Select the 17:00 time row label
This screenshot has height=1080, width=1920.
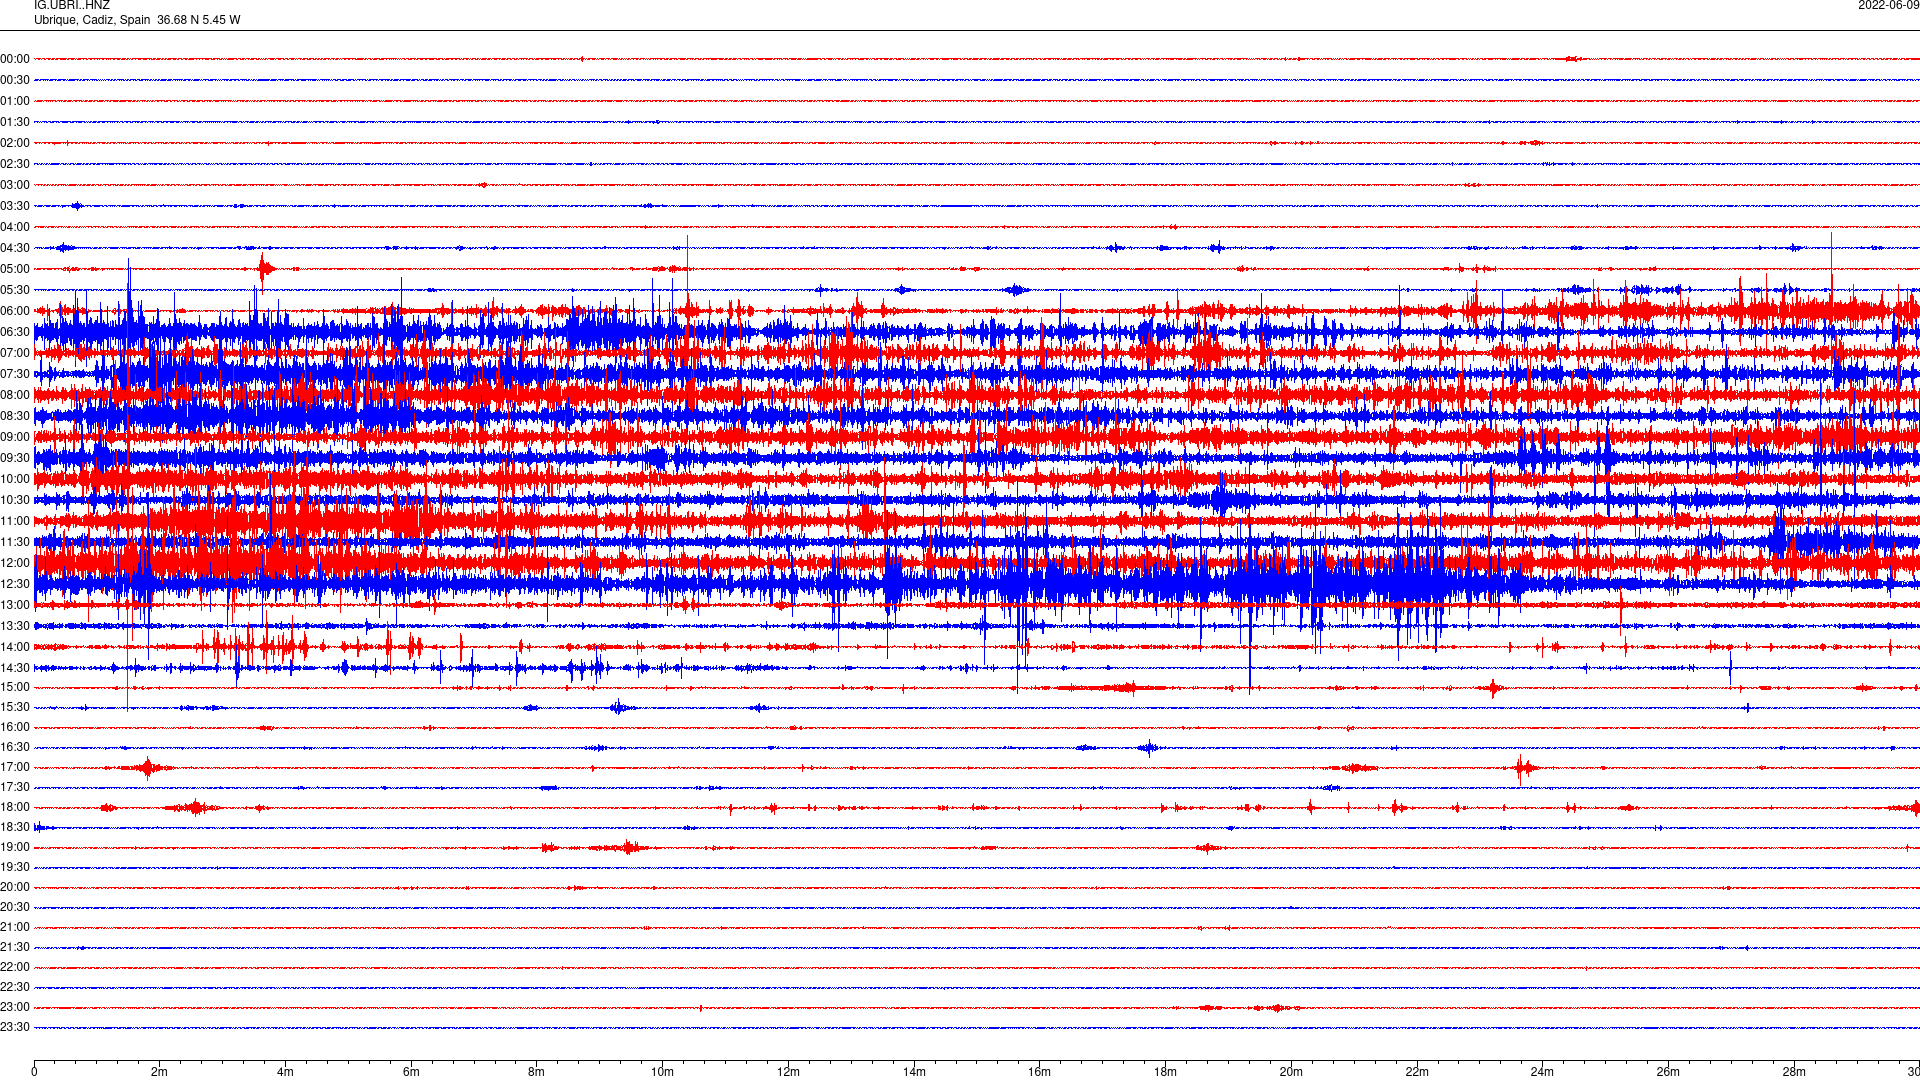click(x=15, y=767)
